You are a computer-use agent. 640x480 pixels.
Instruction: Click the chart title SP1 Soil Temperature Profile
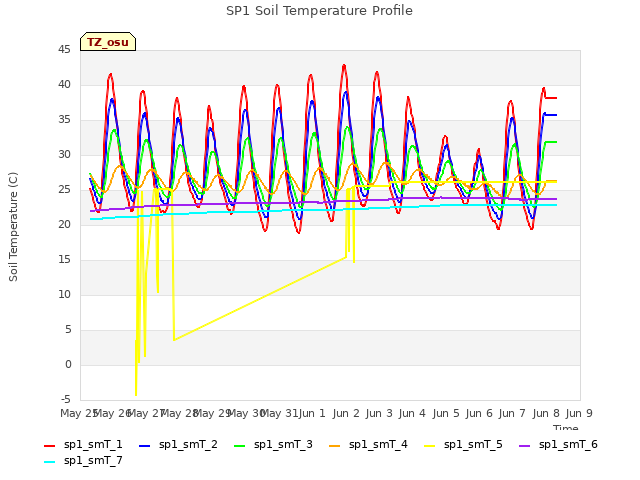point(320,11)
